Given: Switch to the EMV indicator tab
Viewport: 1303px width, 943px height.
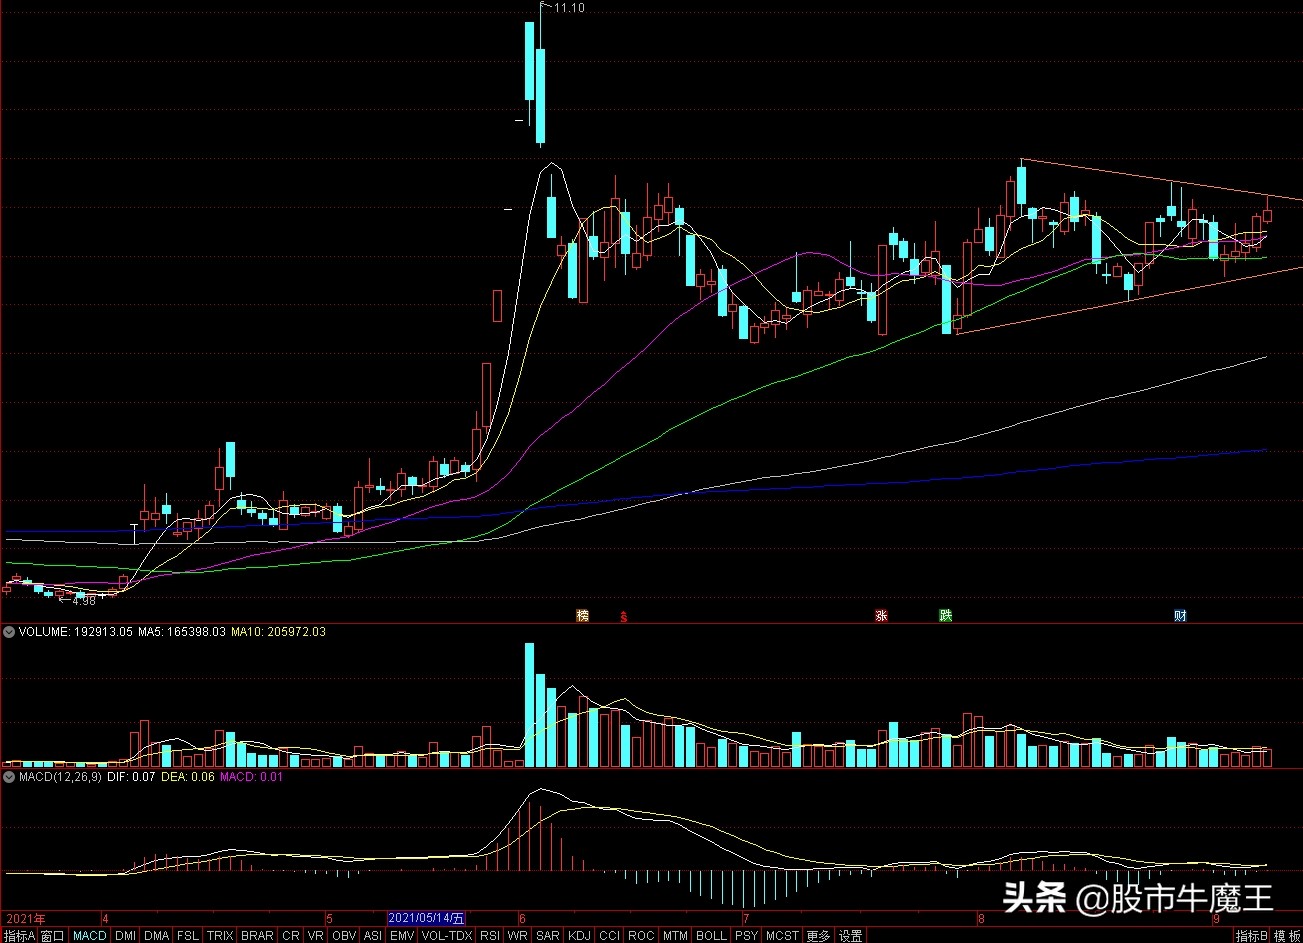Looking at the screenshot, I should coord(402,936).
